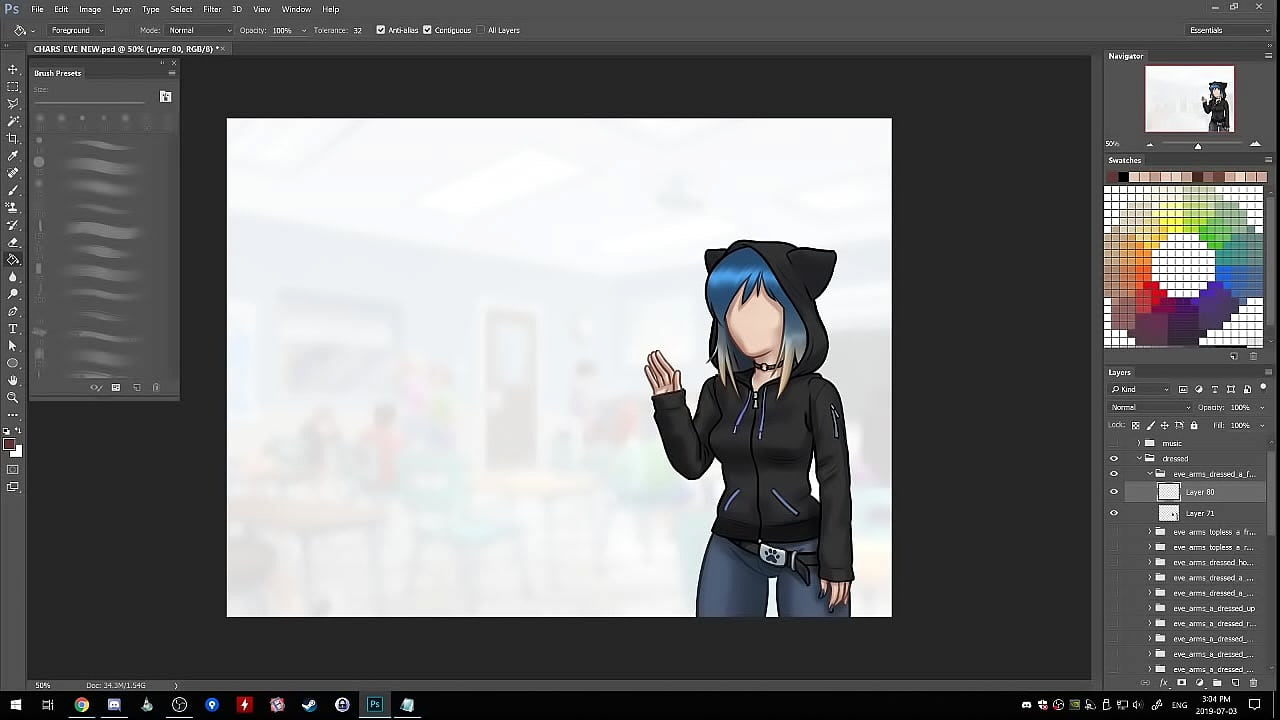Click the create new layer icon
Screen dimensions: 1280x720
click(1236, 683)
